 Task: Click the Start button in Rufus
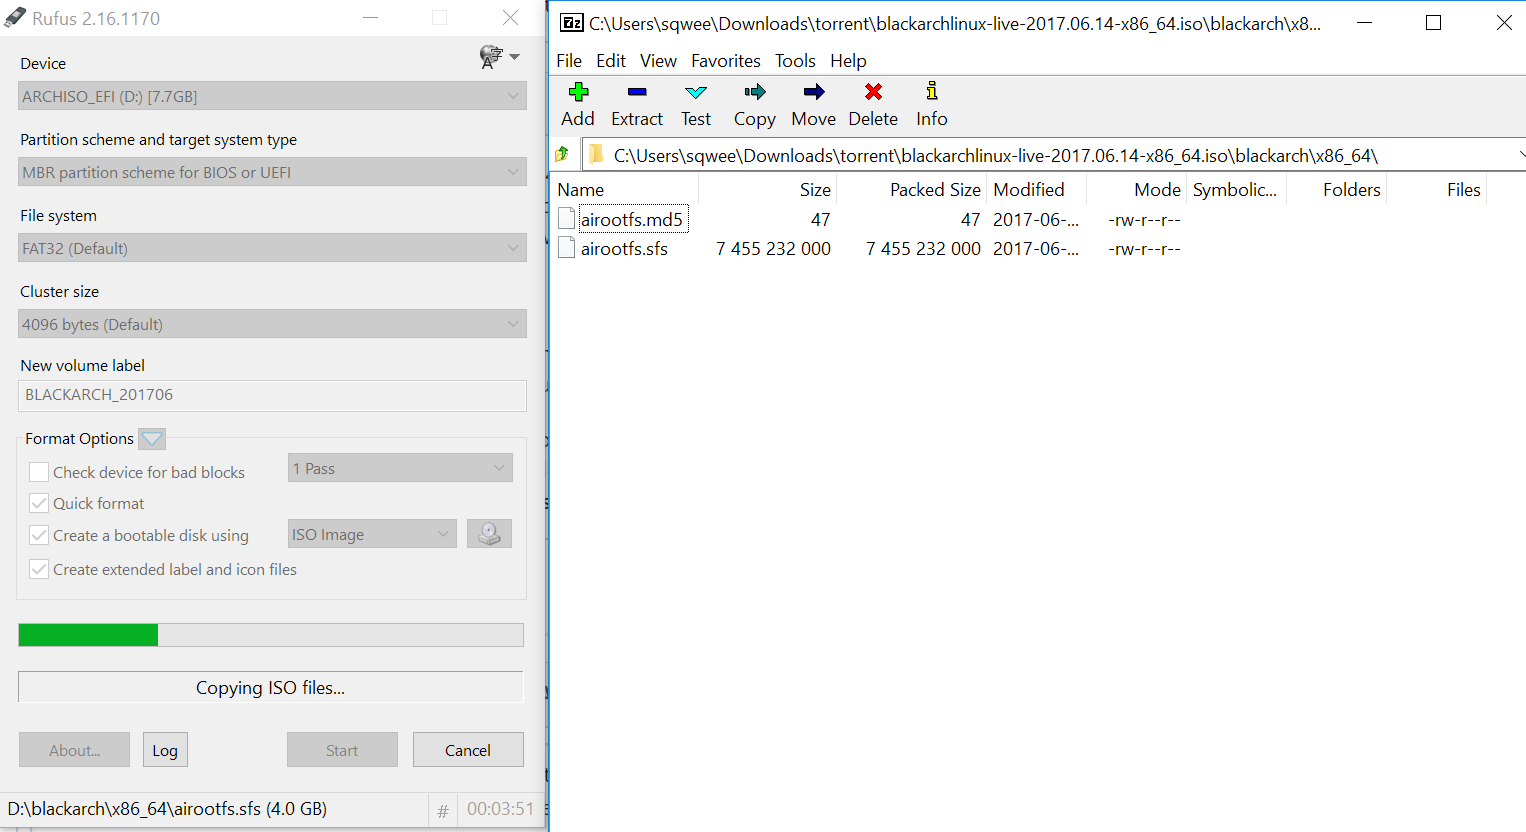coord(342,750)
